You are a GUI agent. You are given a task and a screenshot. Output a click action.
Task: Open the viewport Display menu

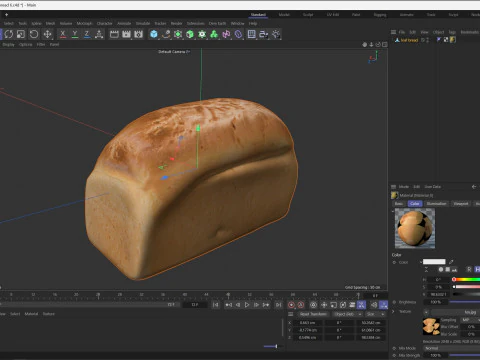tap(8, 44)
